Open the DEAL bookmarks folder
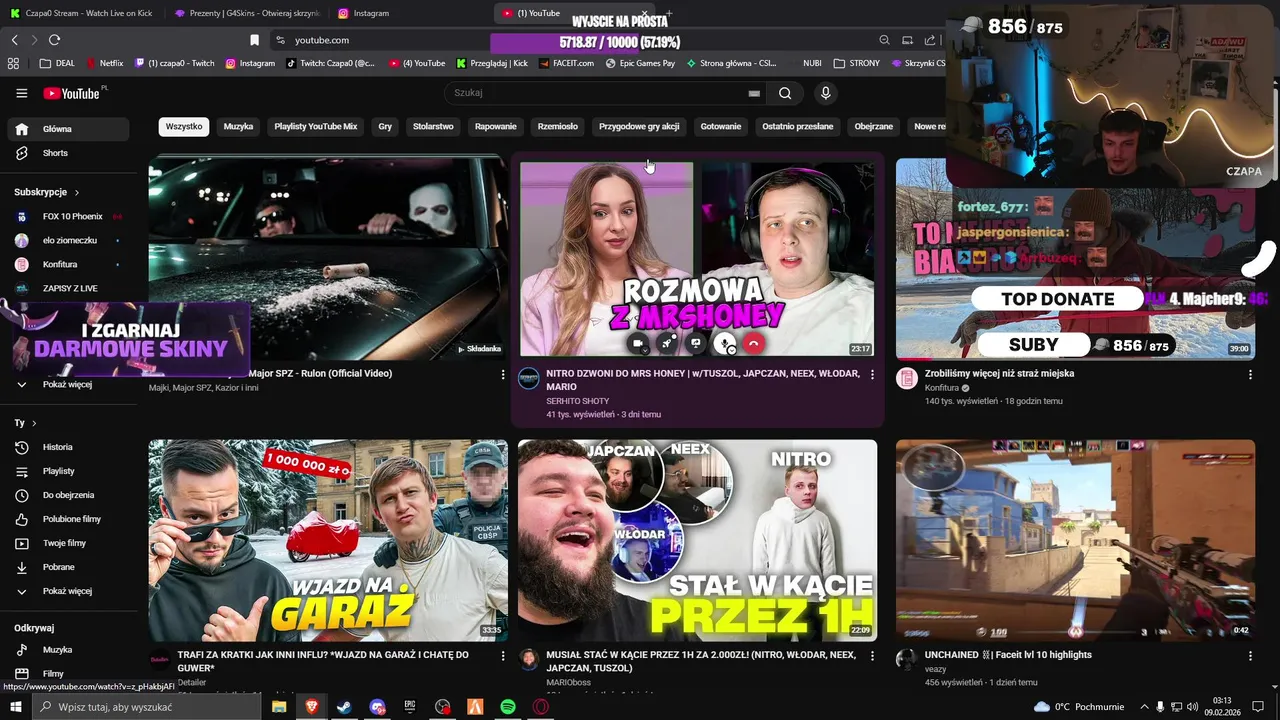Screen dimensions: 1280x720 (57, 63)
